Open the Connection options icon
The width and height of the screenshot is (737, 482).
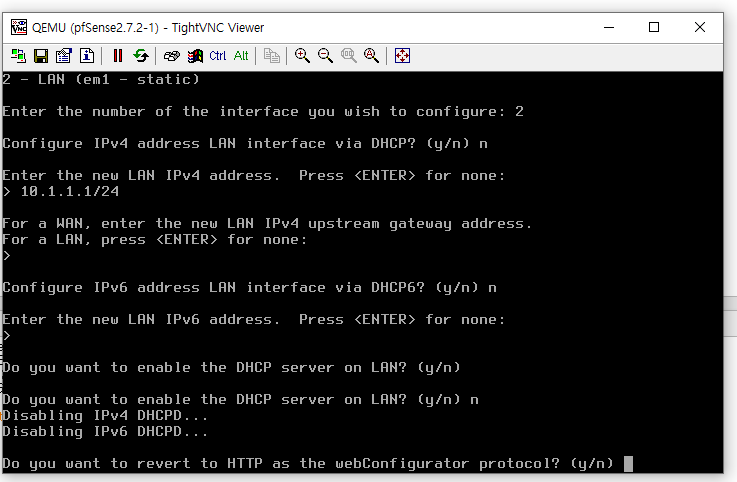(63, 56)
